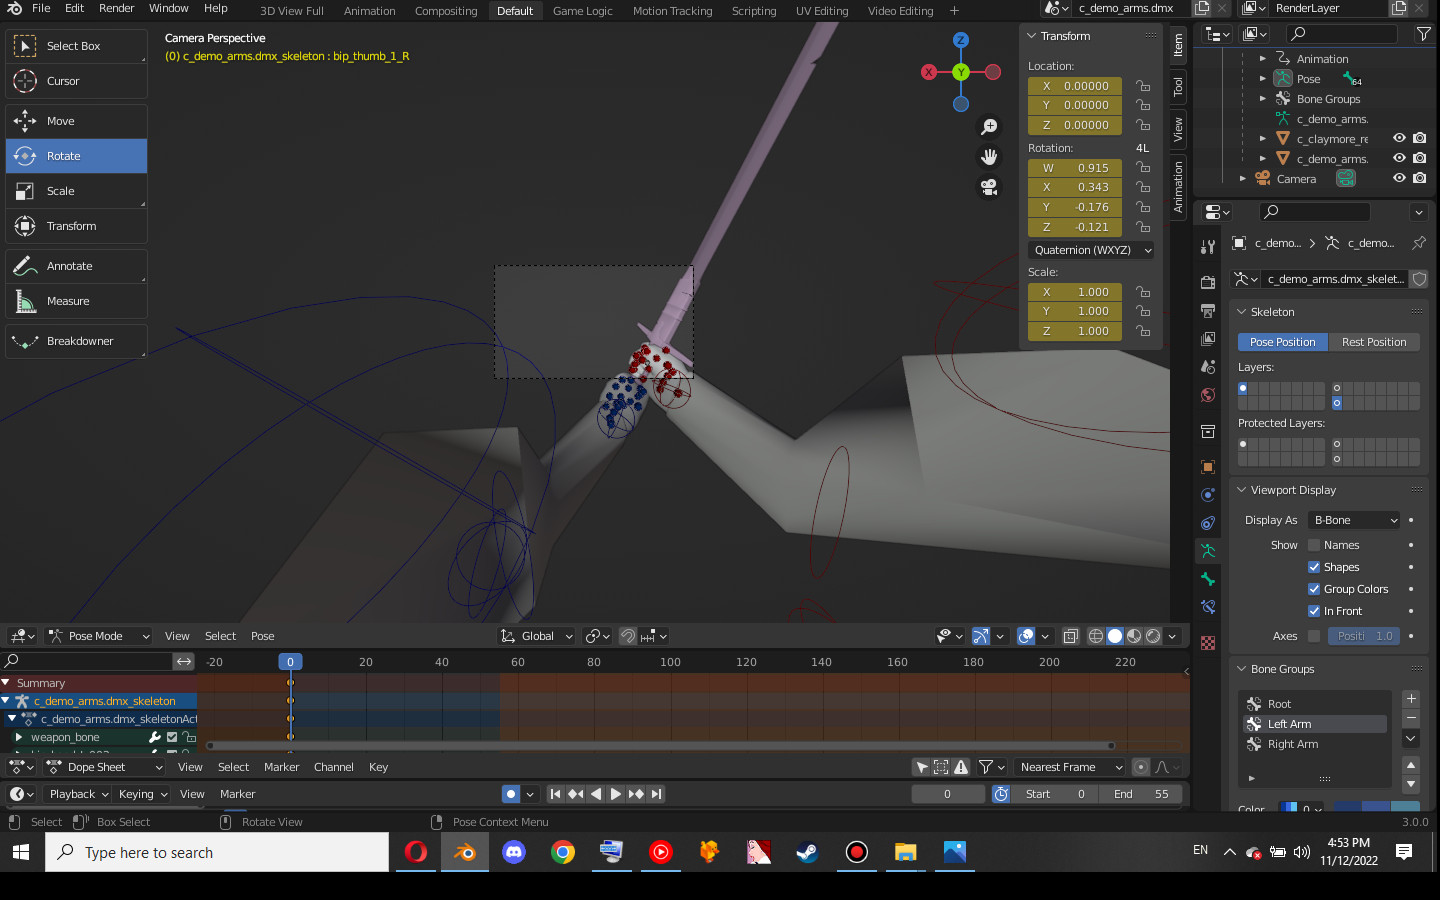This screenshot has width=1440, height=900.
Task: Jump to the last frame with skip-to-end button
Action: (x=656, y=793)
